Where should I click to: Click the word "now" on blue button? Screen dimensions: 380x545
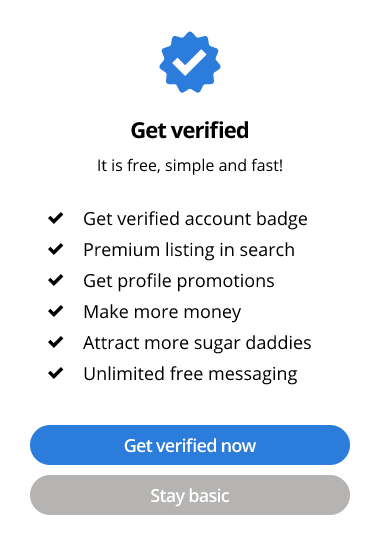click(x=238, y=446)
